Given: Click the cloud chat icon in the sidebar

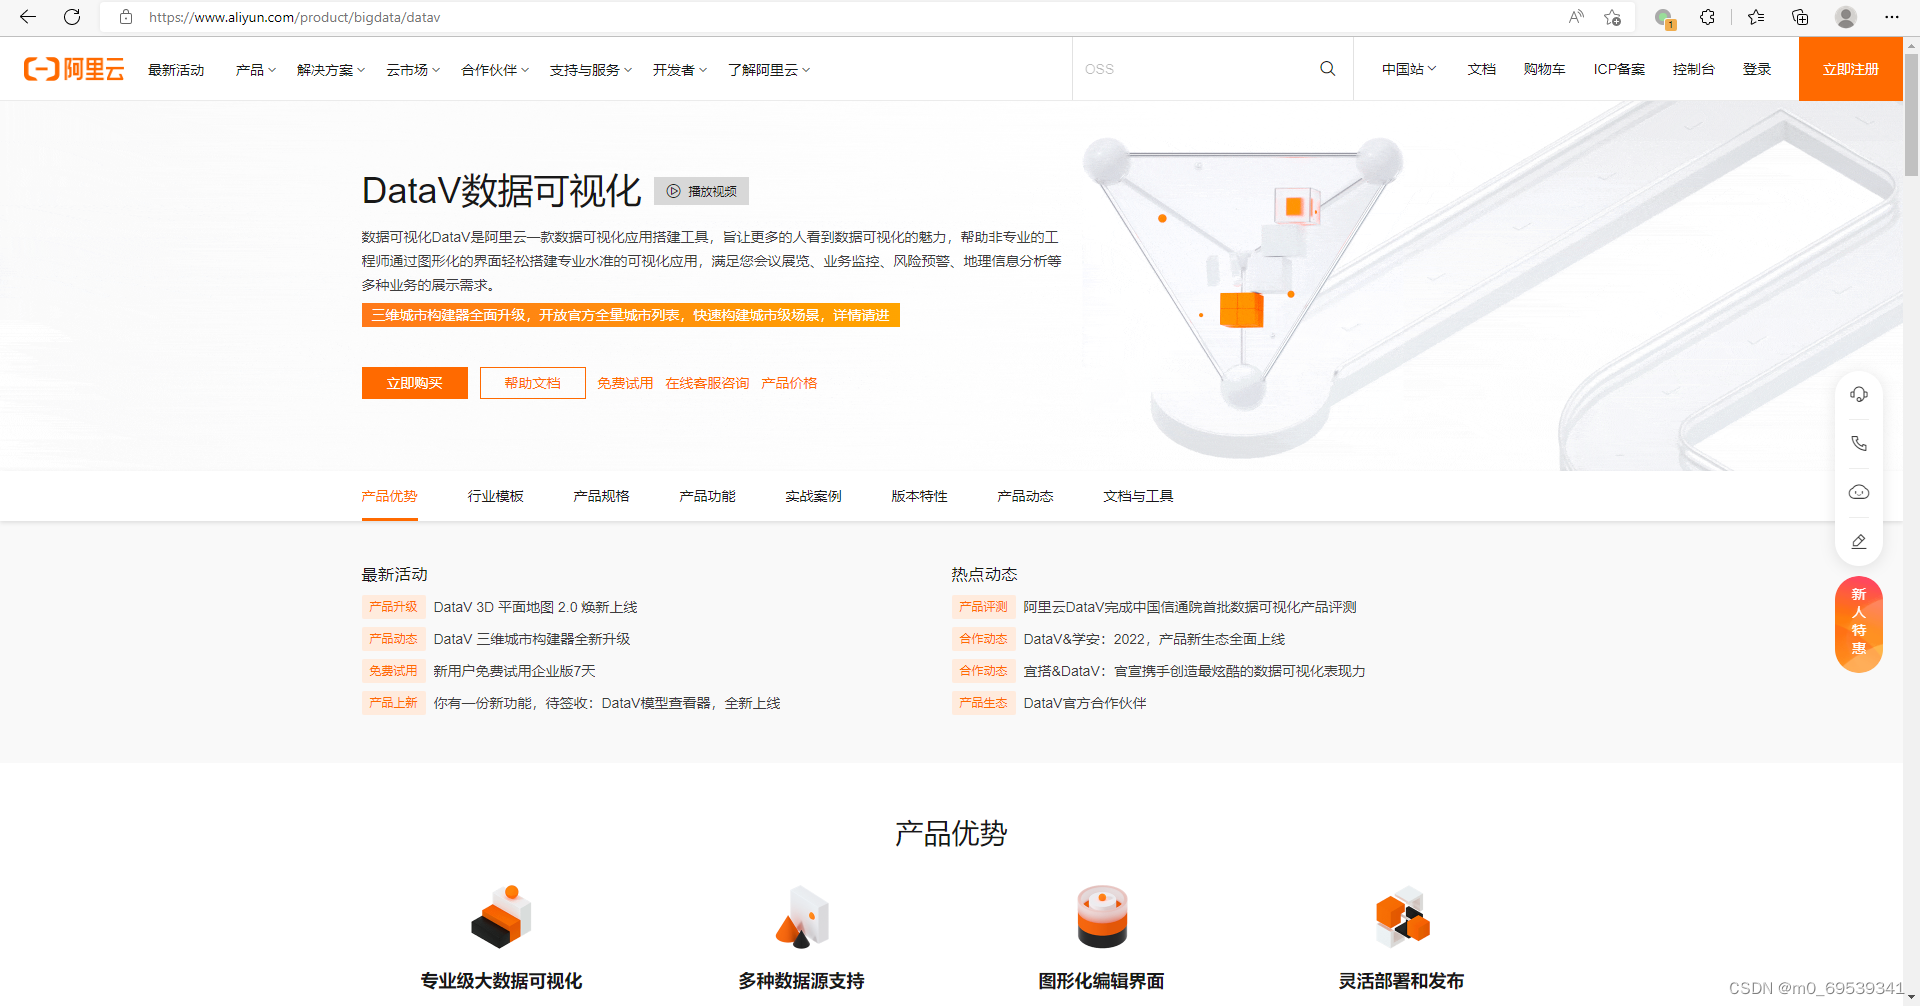Looking at the screenshot, I should (1859, 492).
